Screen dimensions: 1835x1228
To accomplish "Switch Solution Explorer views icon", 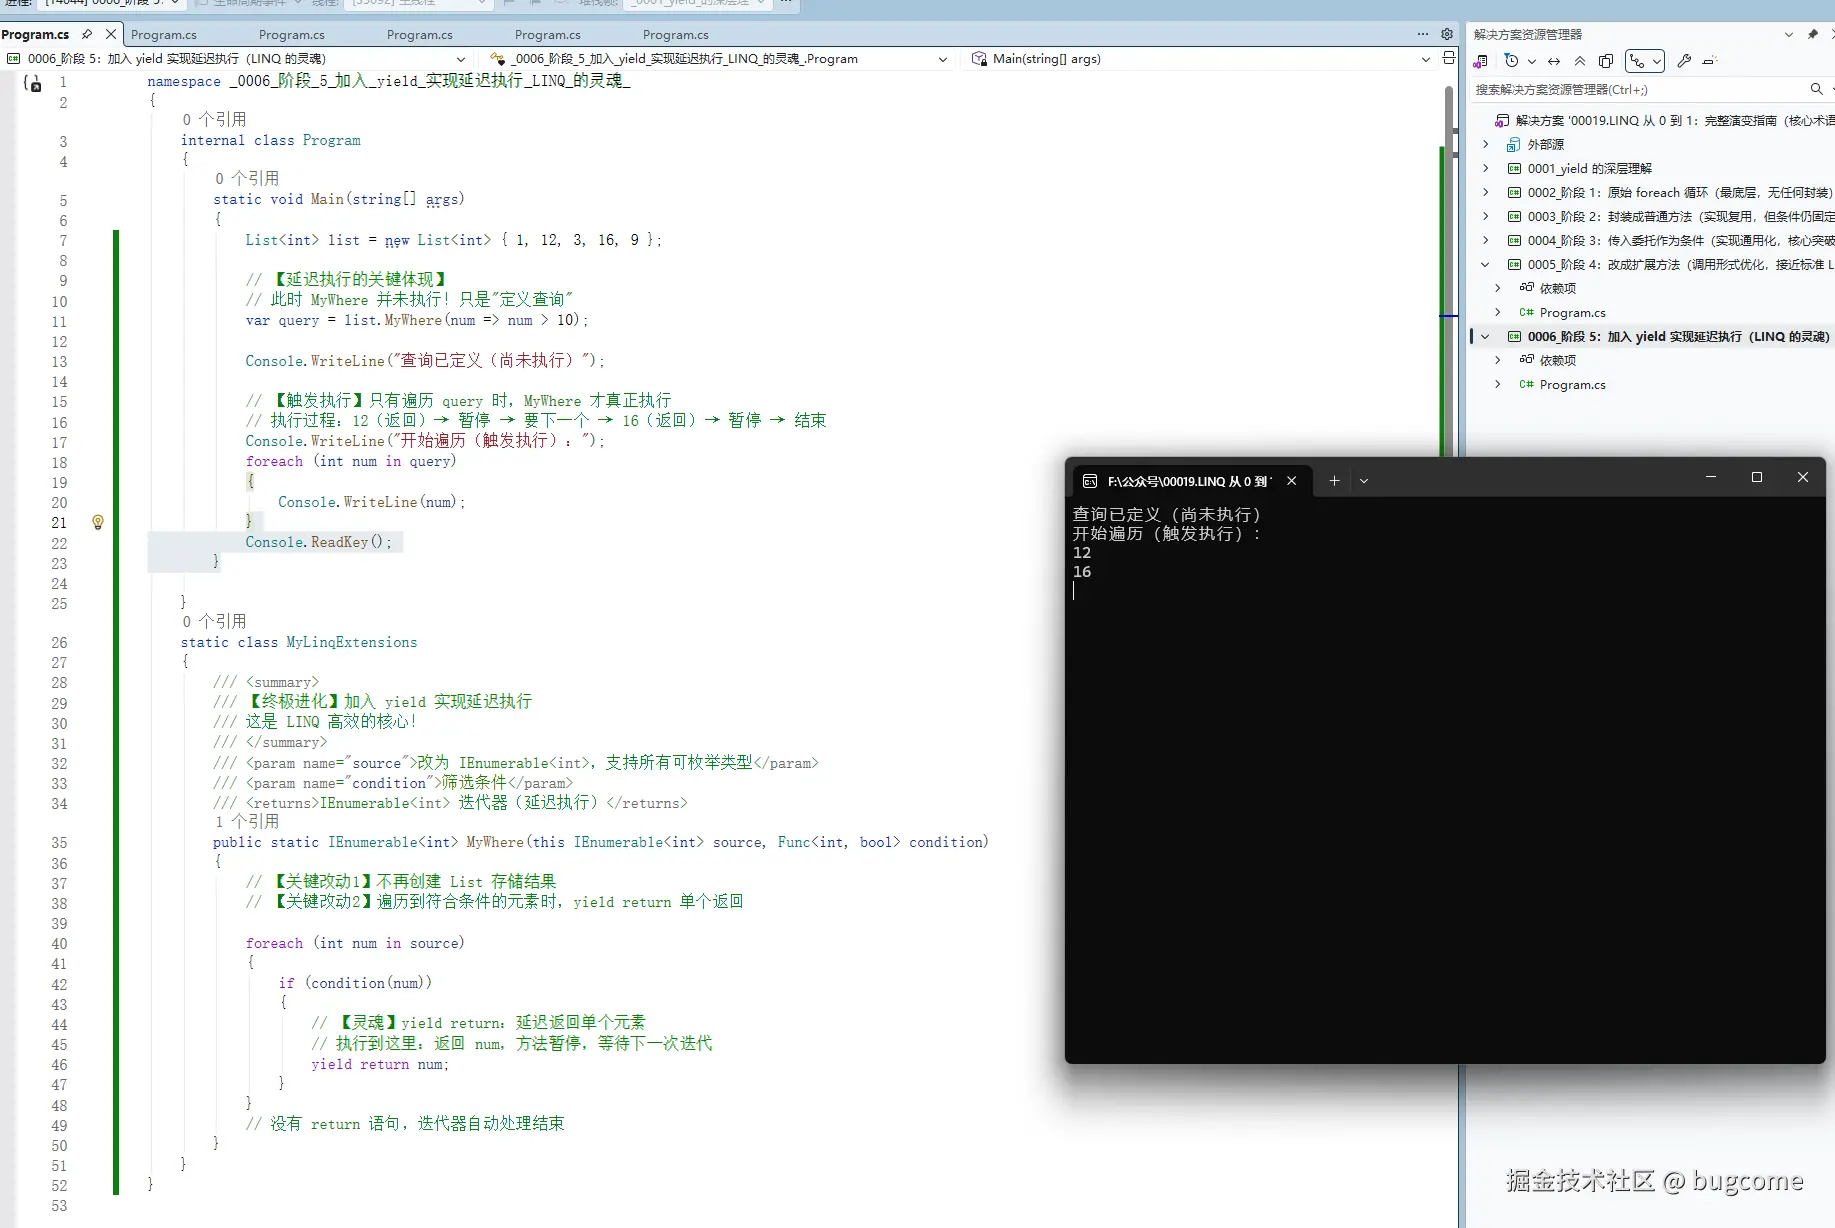I will [1482, 61].
